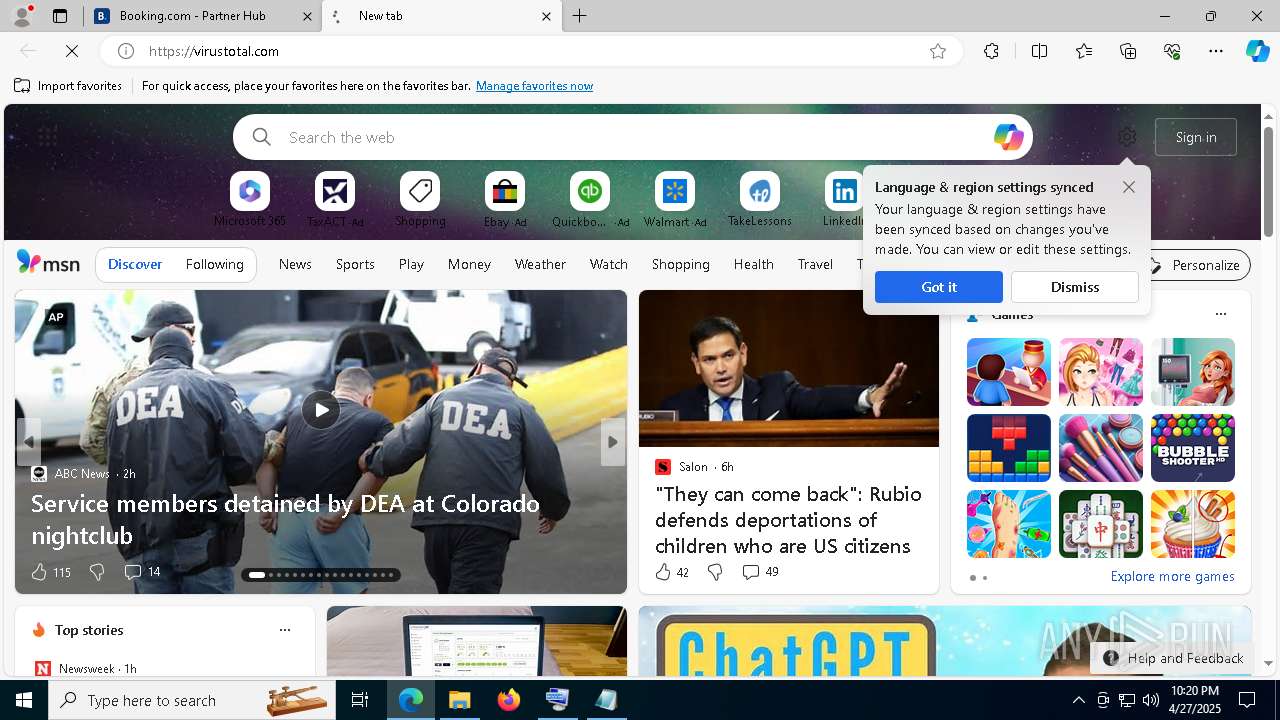The height and width of the screenshot is (720, 1280).
Task: Open Explore more games link
Action: [1172, 576]
